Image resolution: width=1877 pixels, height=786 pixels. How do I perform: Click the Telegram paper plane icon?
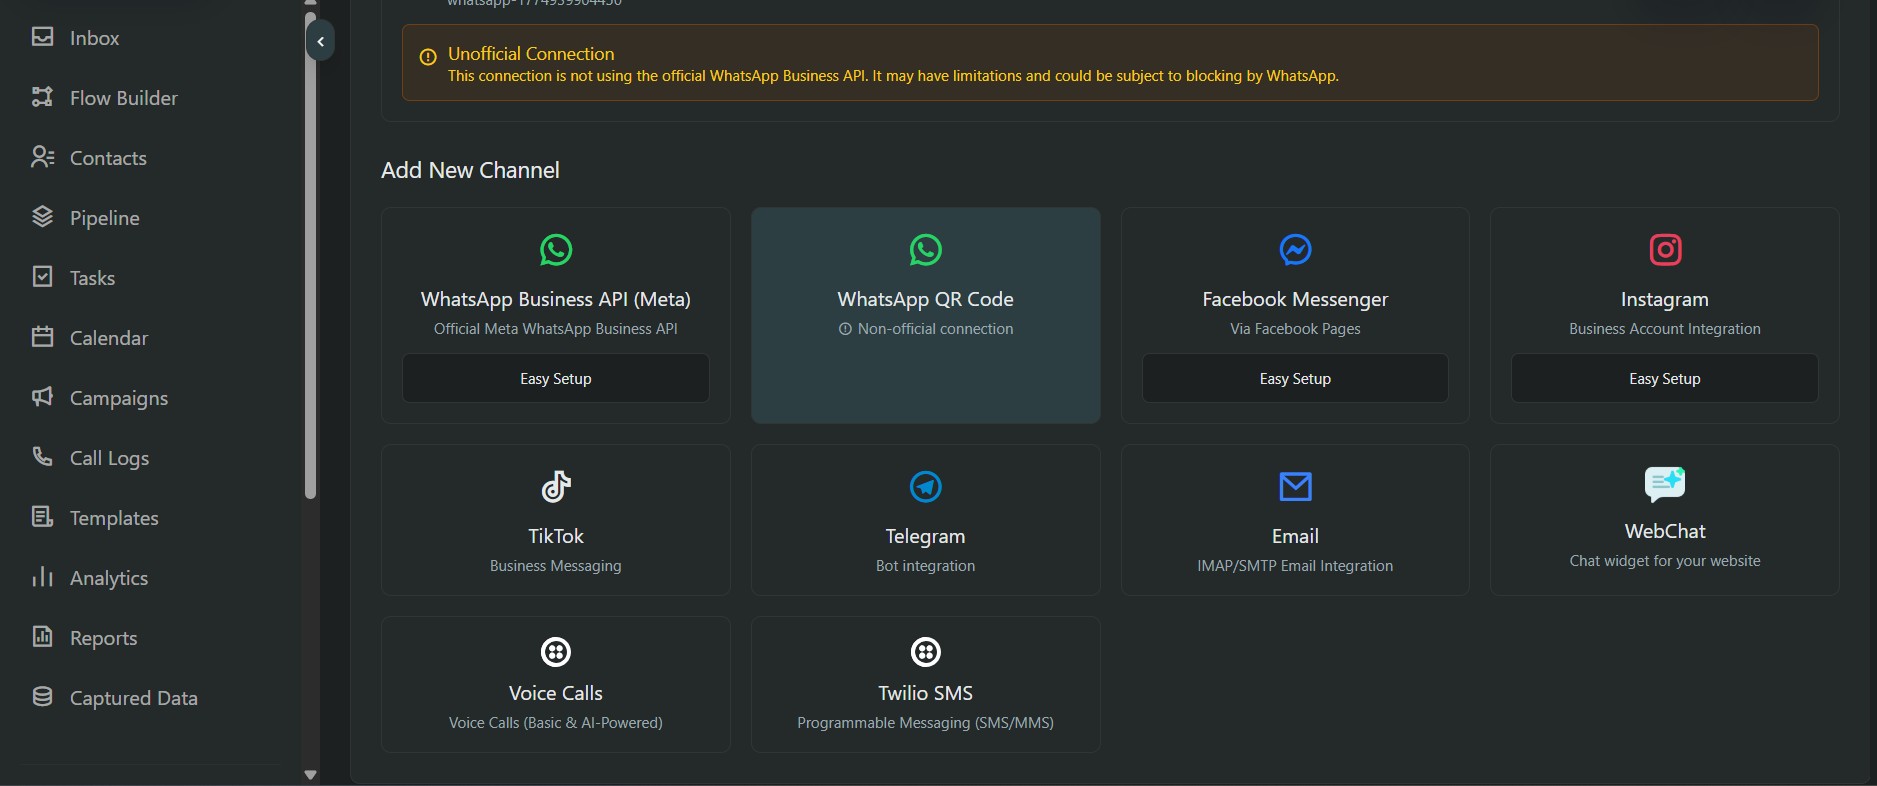[x=926, y=487]
